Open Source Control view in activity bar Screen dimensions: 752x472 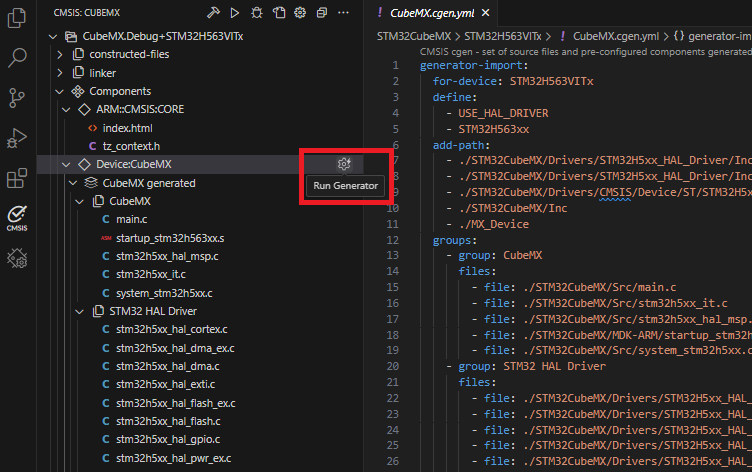17,98
